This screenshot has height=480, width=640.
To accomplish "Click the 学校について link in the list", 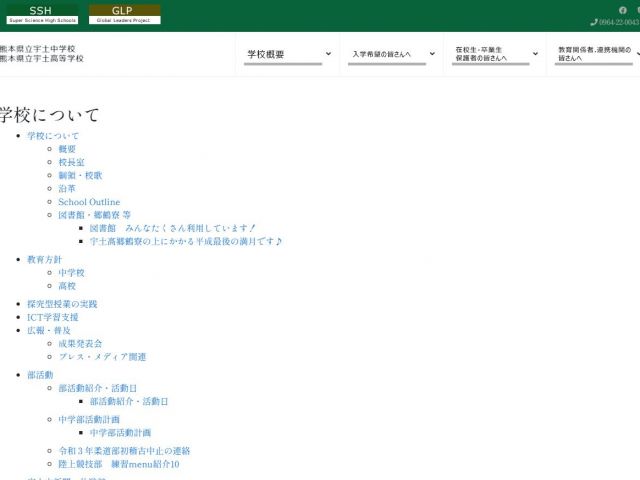I will pyautogui.click(x=53, y=136).
